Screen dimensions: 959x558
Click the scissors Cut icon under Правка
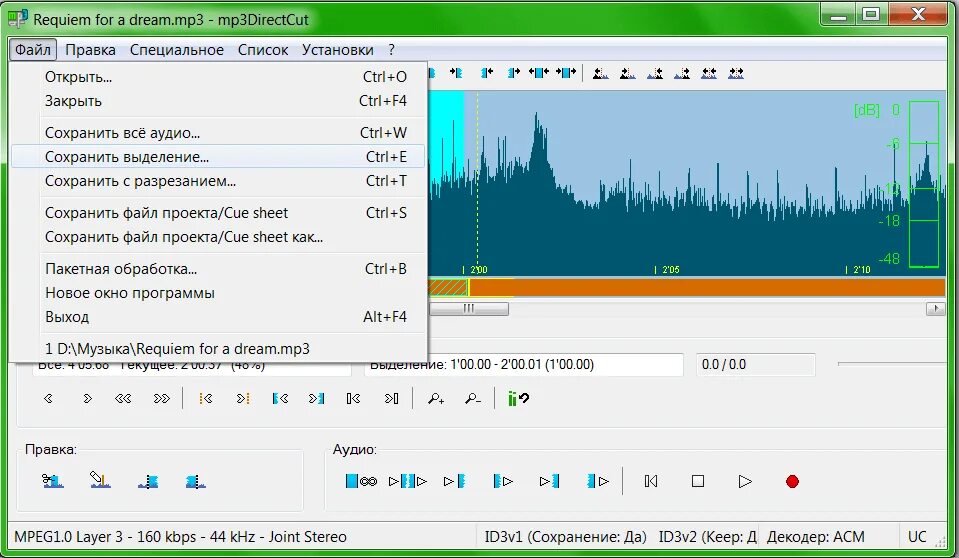tap(53, 480)
